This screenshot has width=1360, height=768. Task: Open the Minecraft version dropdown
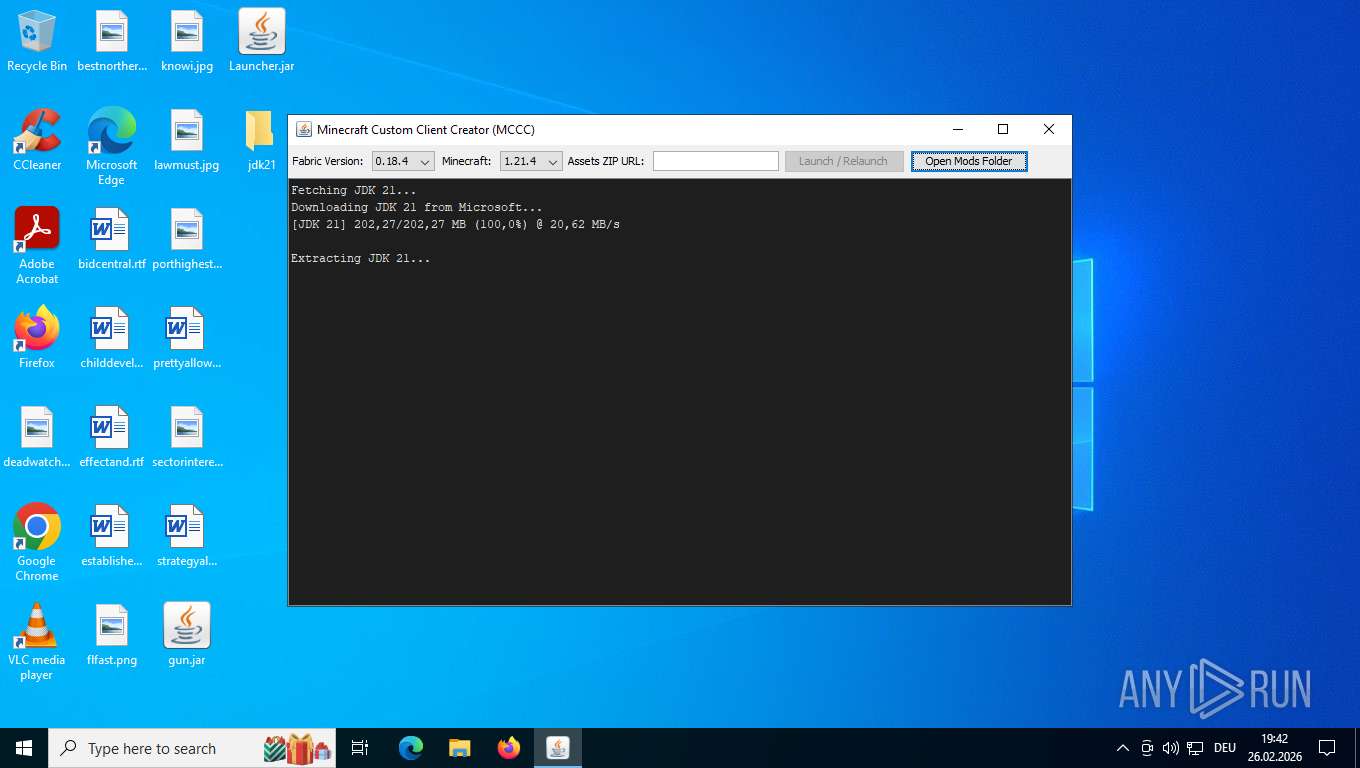pyautogui.click(x=531, y=161)
